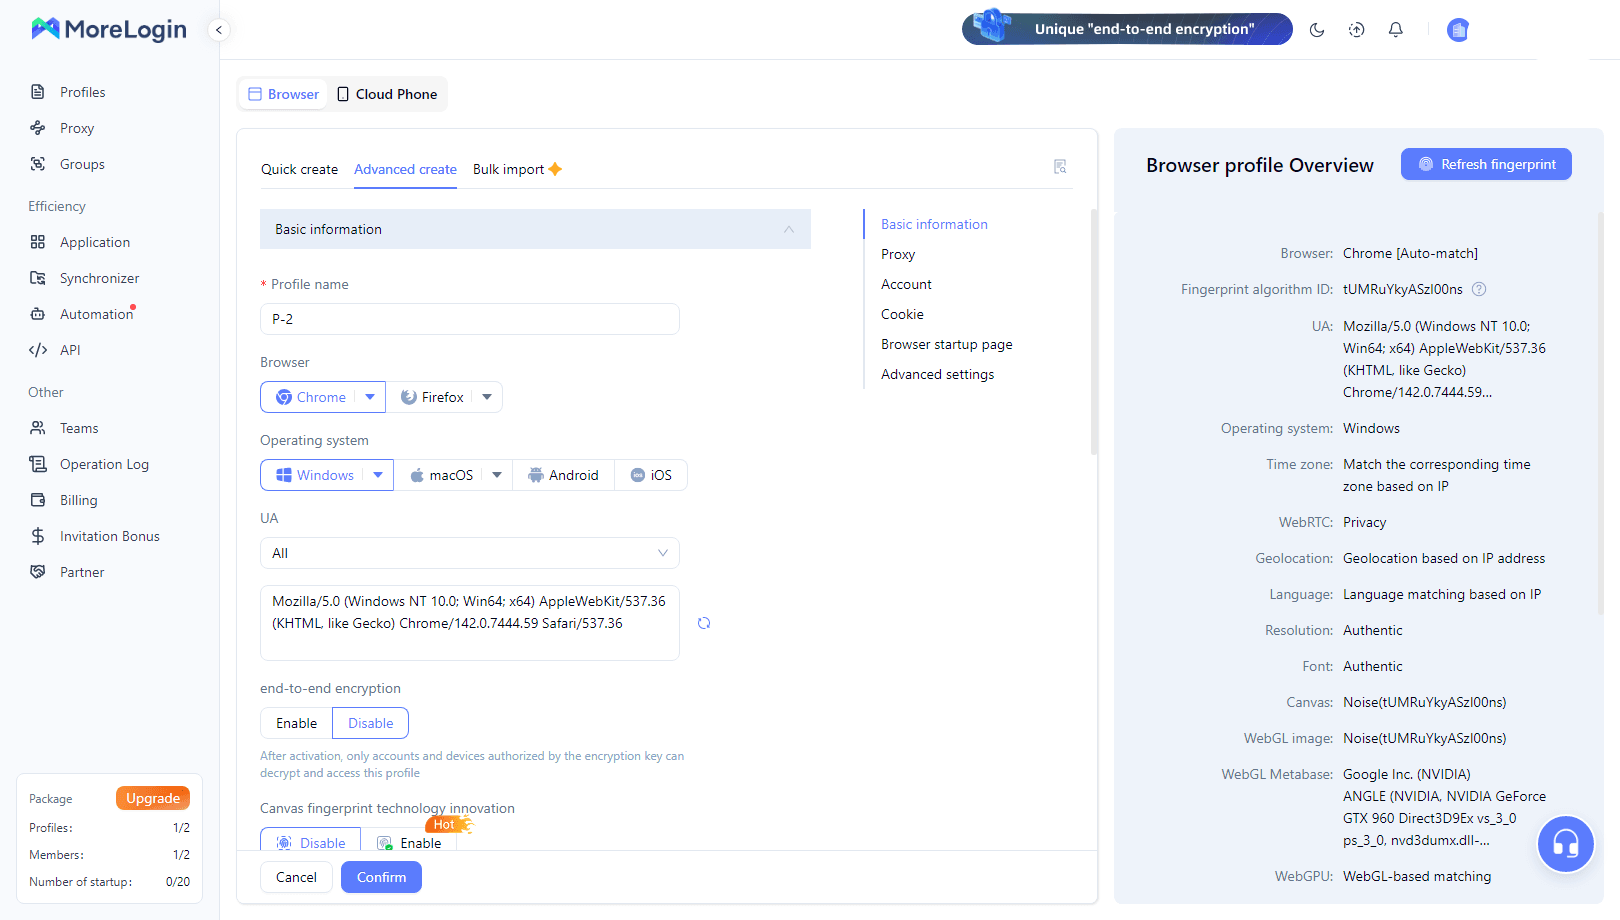The width and height of the screenshot is (1620, 920).
Task: Confirm the new browser profile
Action: [x=381, y=876]
